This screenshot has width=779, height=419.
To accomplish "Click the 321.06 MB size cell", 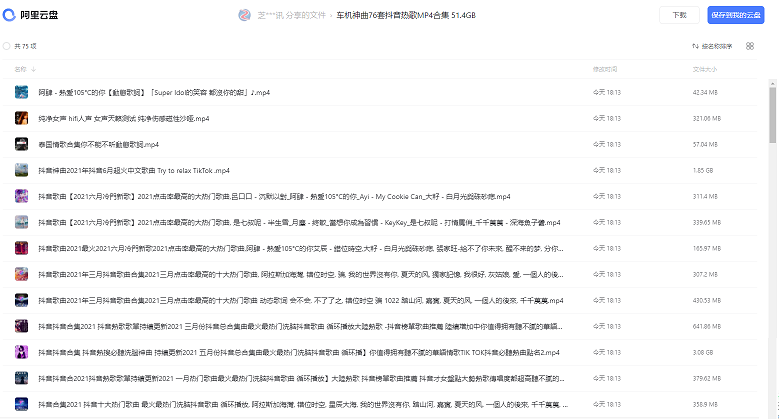I will click(x=706, y=118).
